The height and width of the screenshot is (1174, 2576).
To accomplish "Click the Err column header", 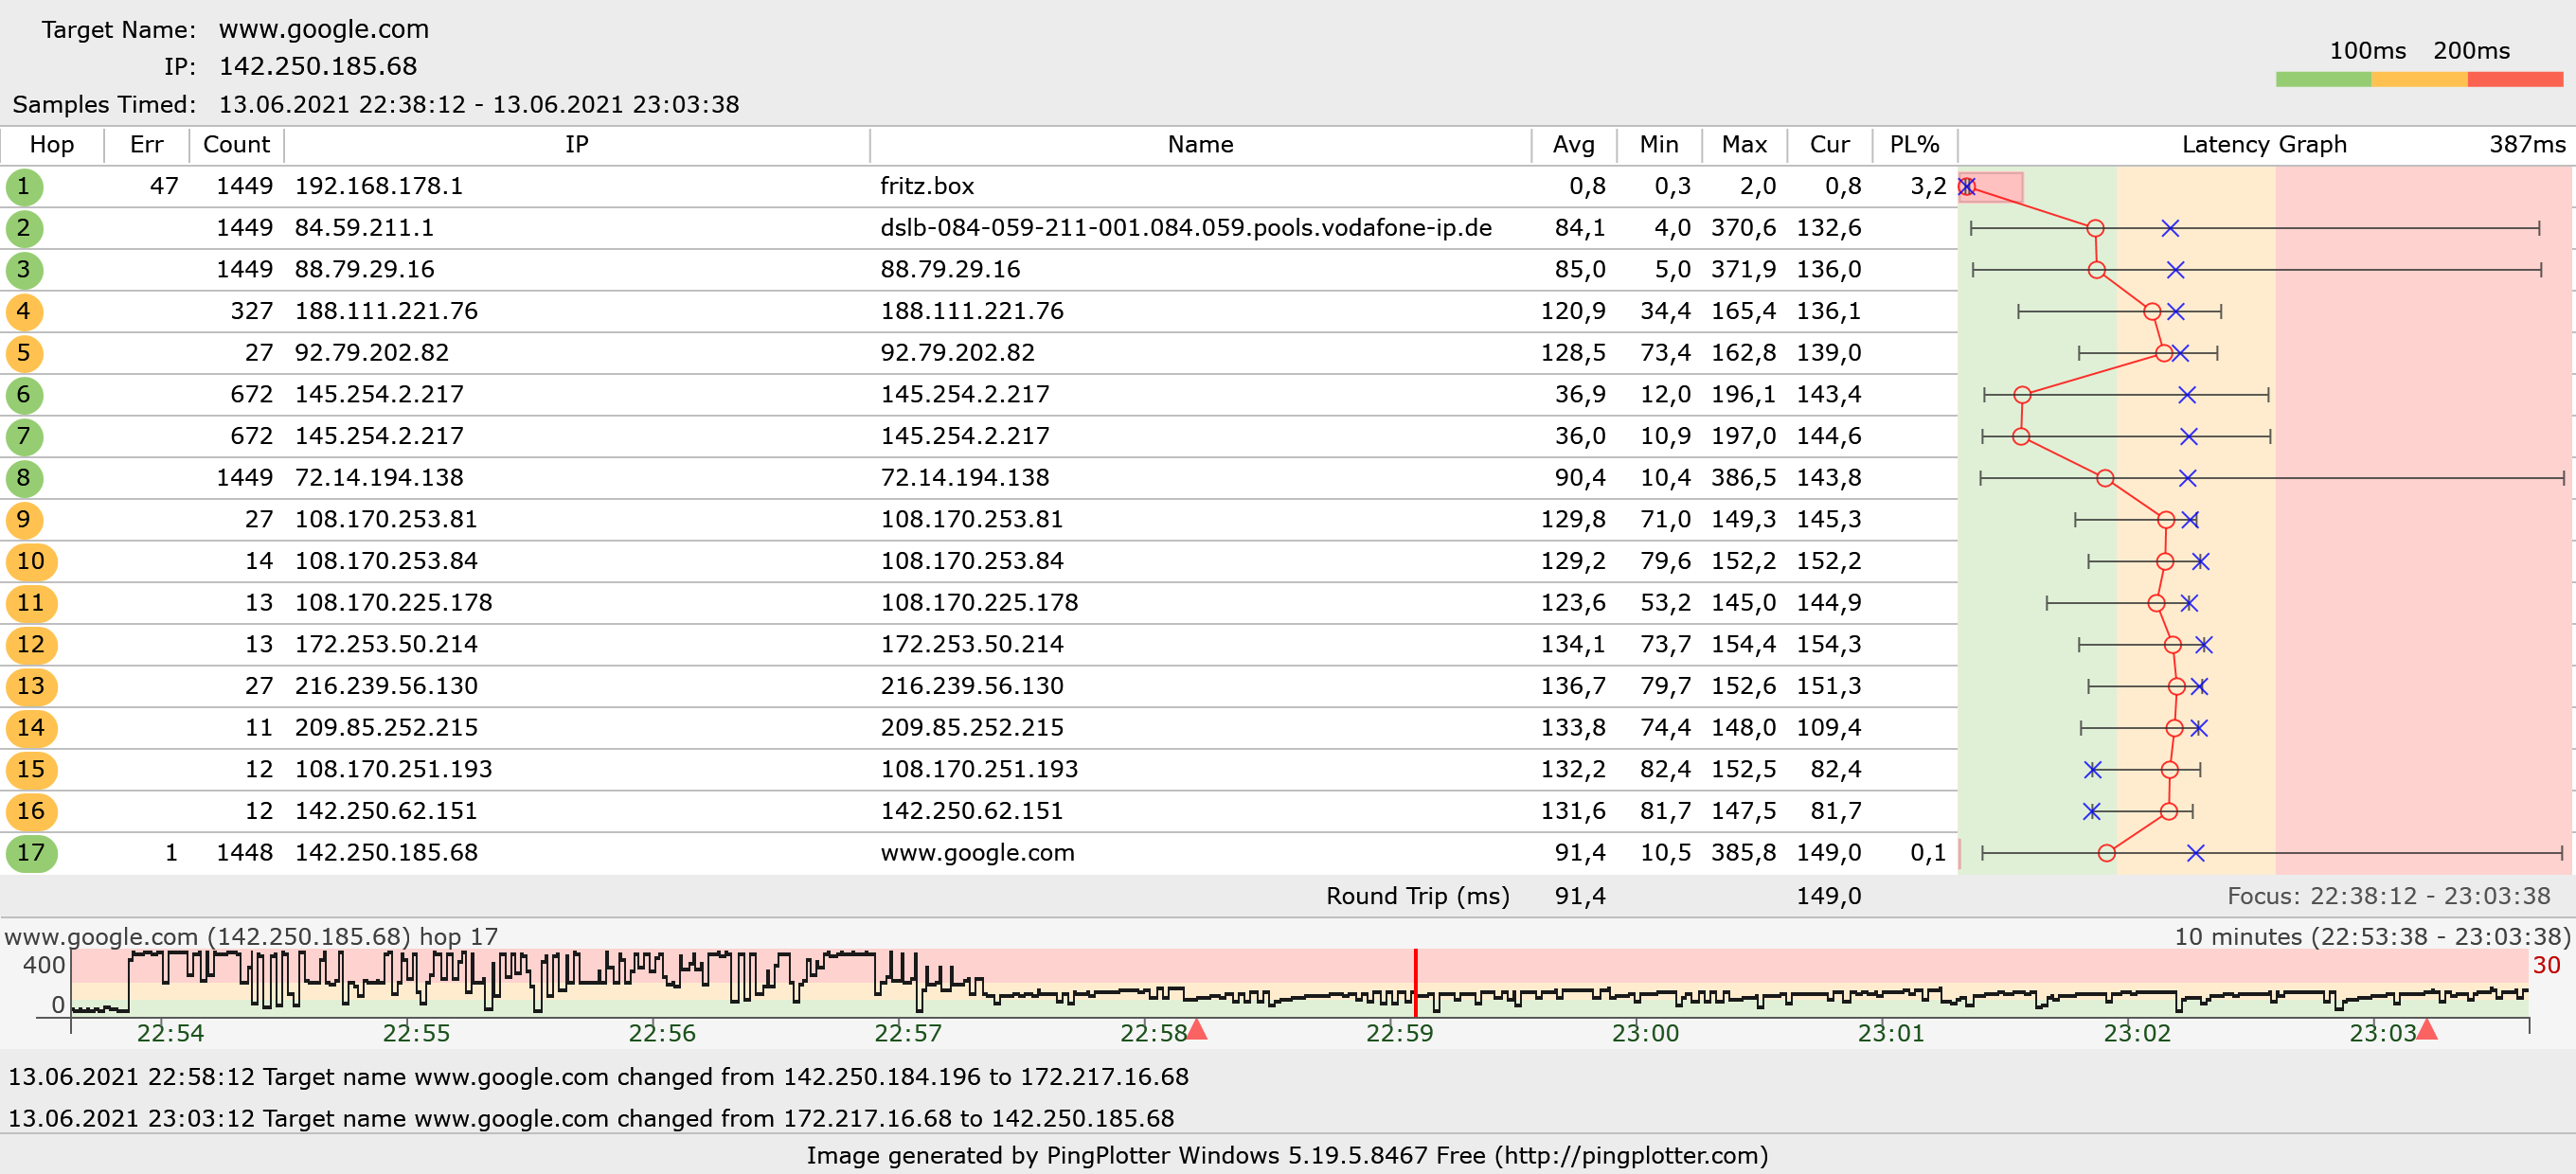I will 147,145.
